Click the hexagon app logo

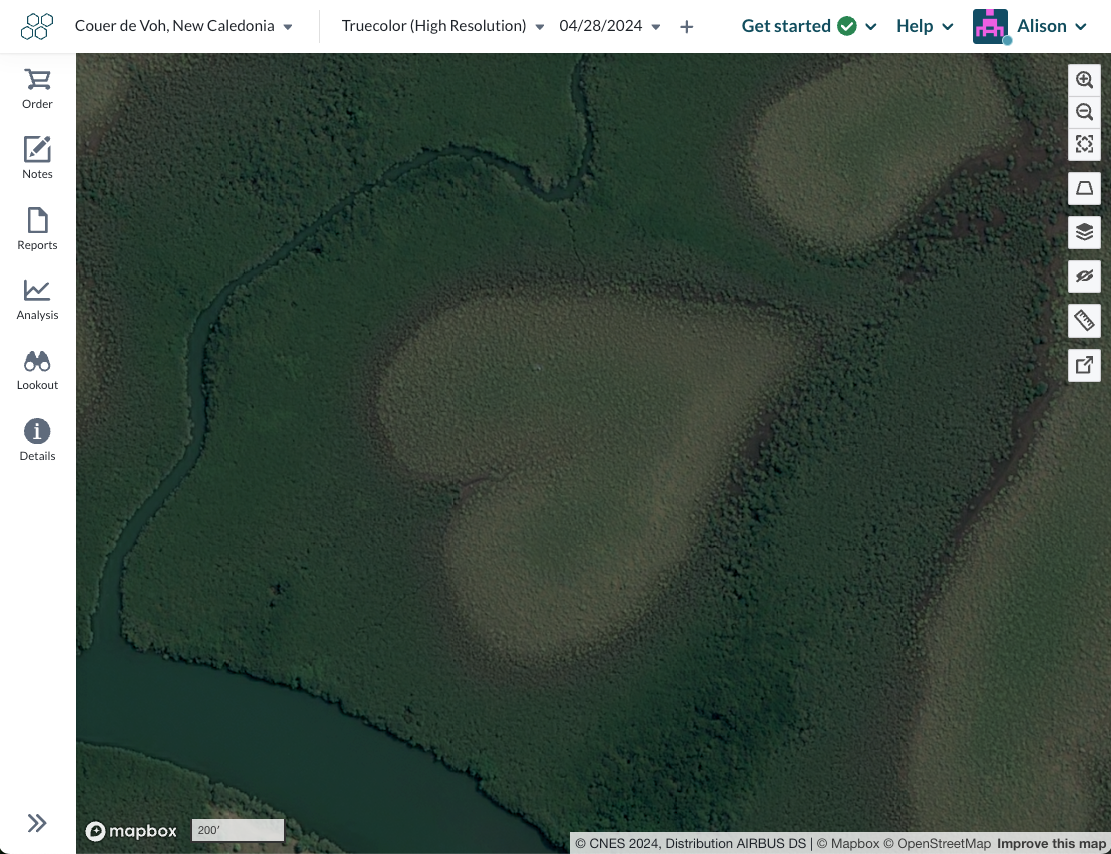click(x=37, y=26)
